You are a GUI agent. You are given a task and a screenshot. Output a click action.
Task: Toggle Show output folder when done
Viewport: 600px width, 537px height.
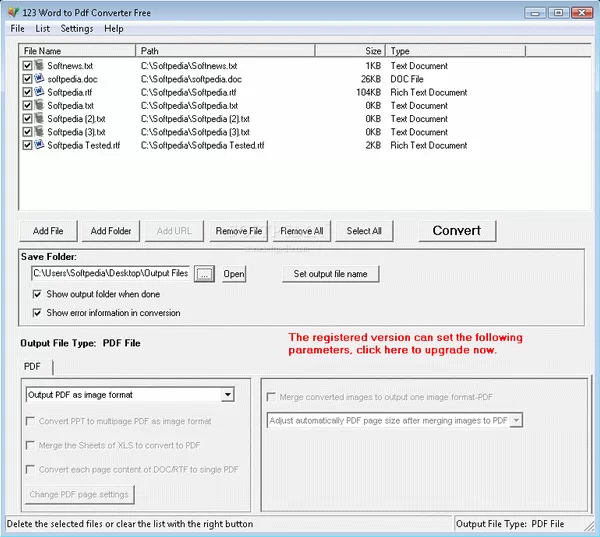coord(37,294)
